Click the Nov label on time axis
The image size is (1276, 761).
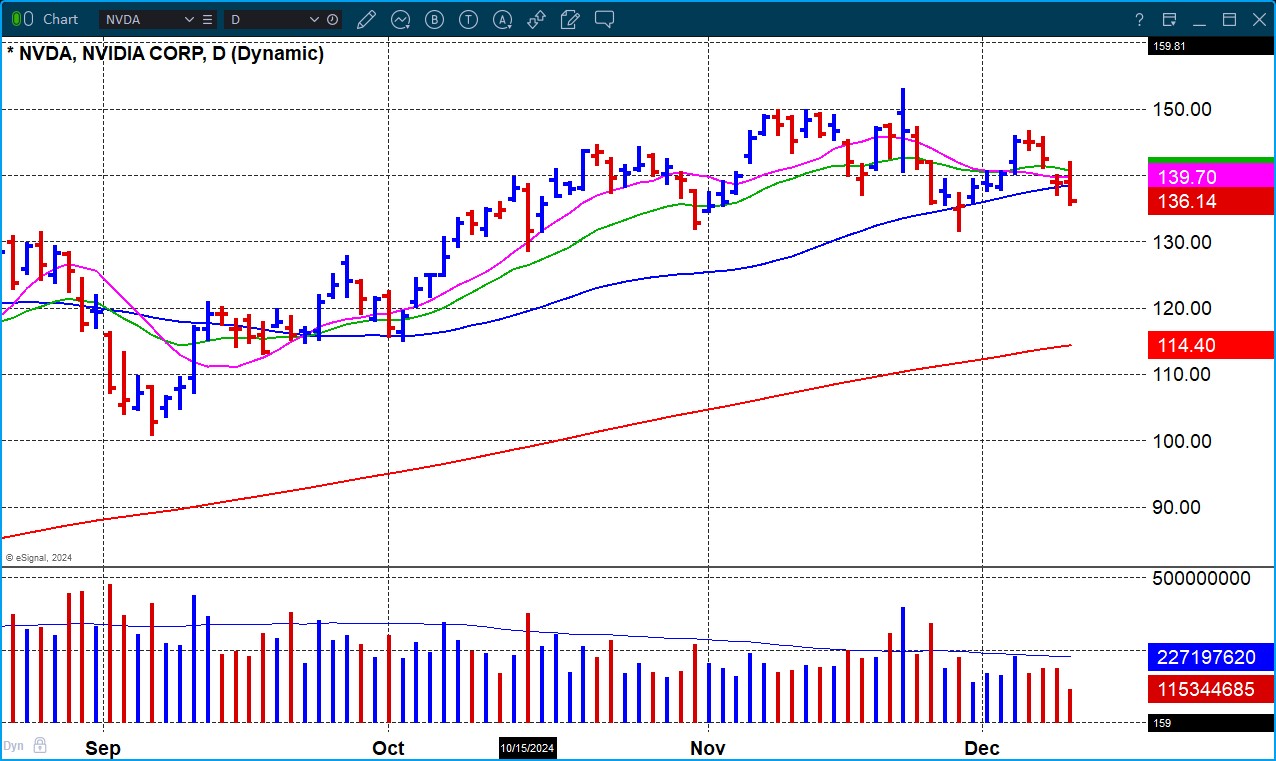[x=707, y=748]
